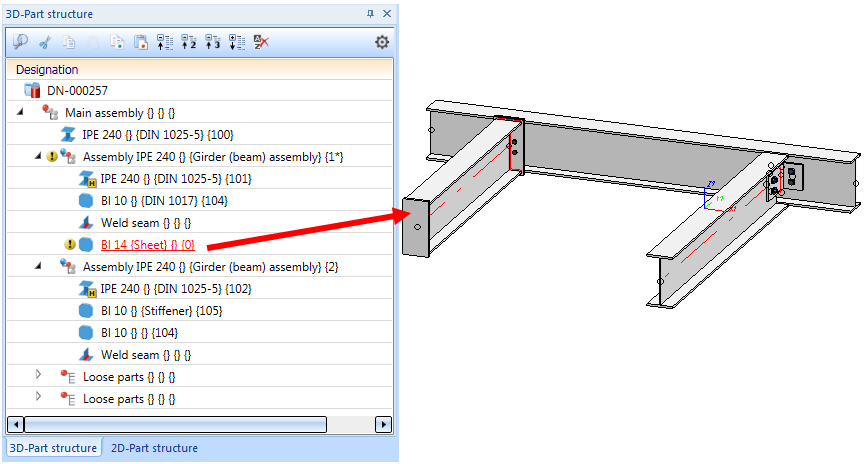Screen dimensions: 866x464
Task: Click the second Weld seam icon
Action: tap(86, 355)
